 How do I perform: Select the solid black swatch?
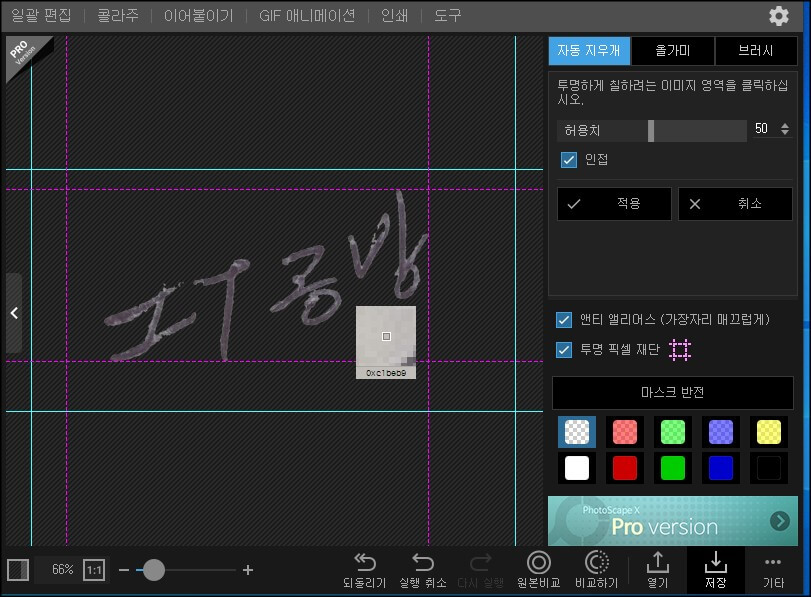pyautogui.click(x=769, y=468)
